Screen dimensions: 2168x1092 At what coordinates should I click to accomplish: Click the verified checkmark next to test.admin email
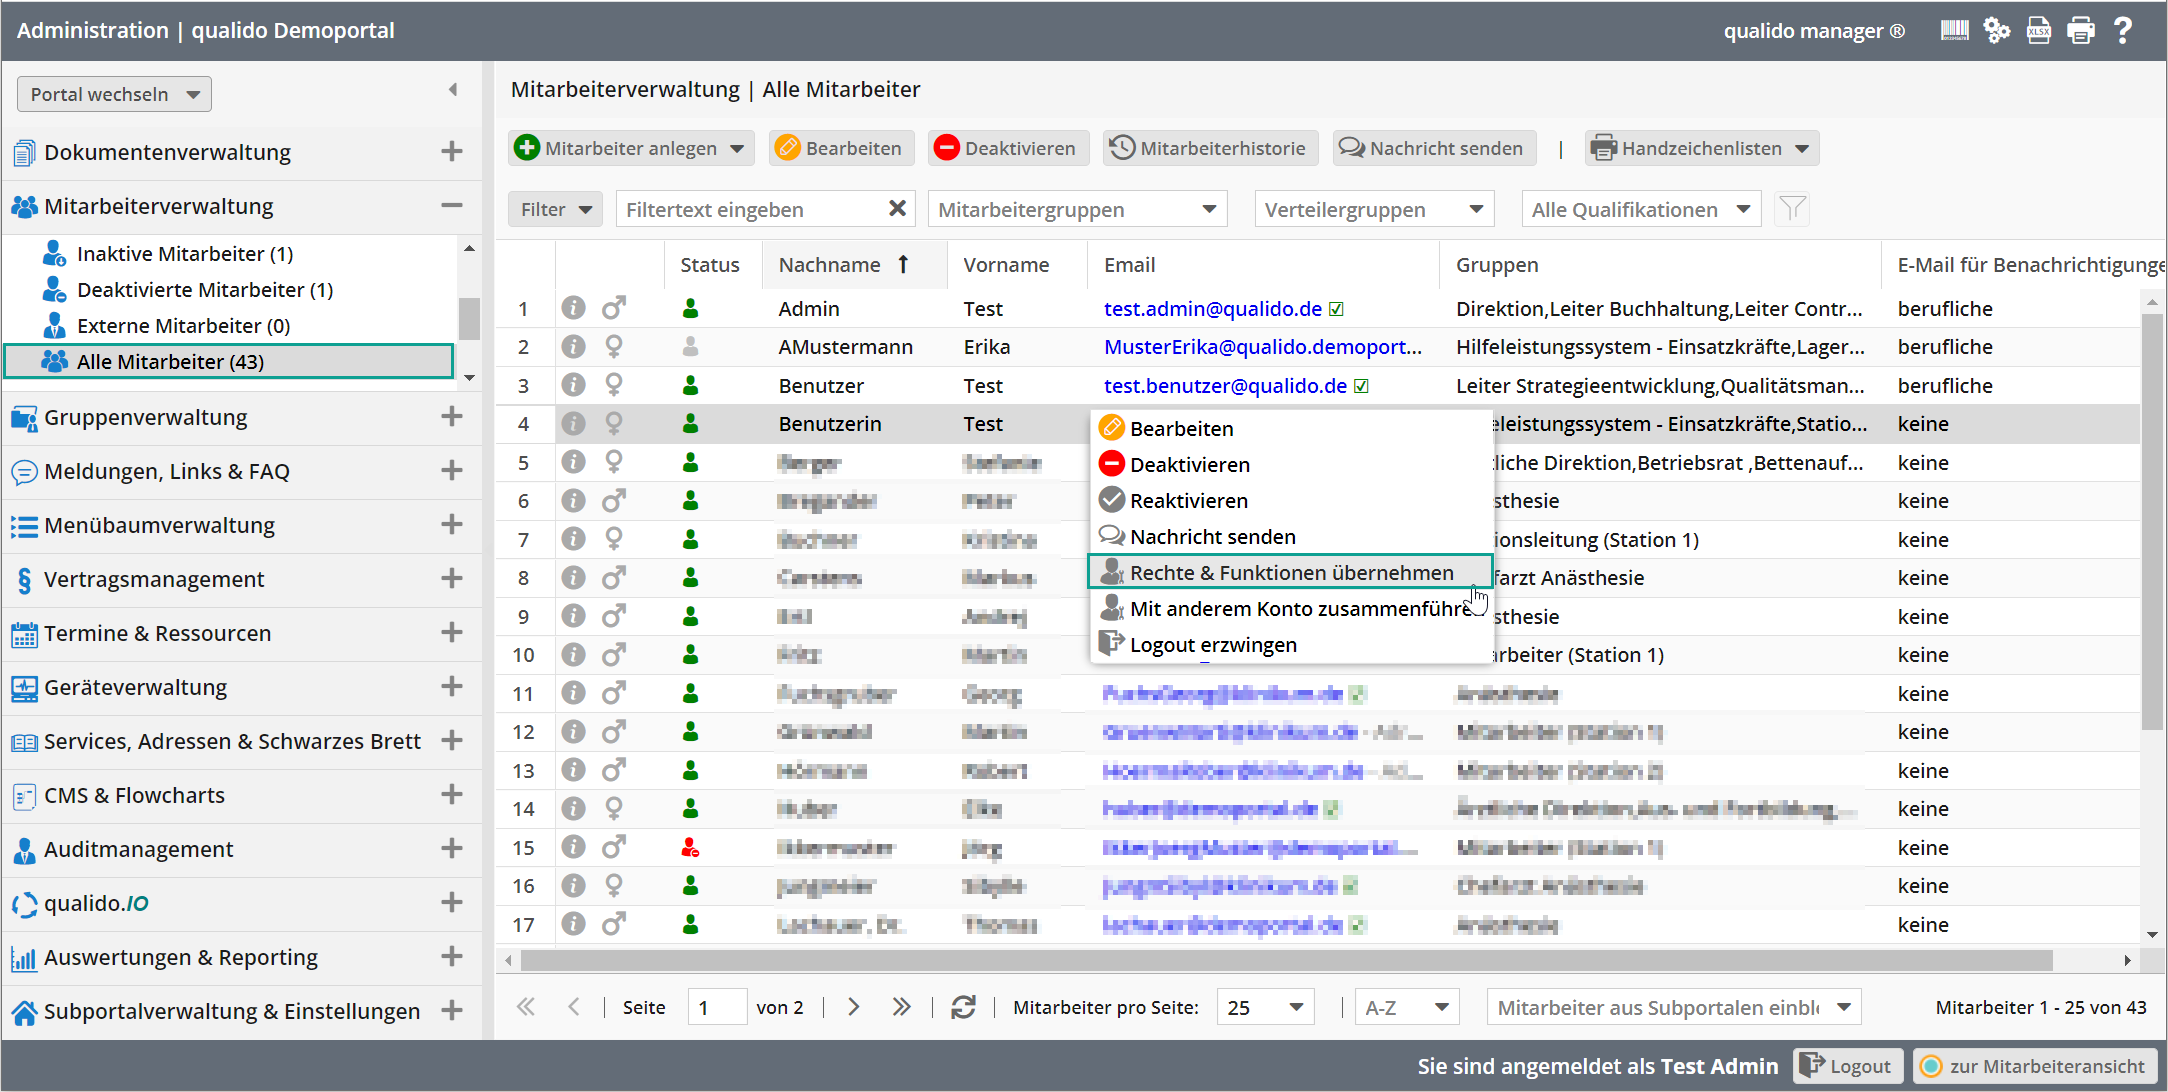click(1337, 309)
